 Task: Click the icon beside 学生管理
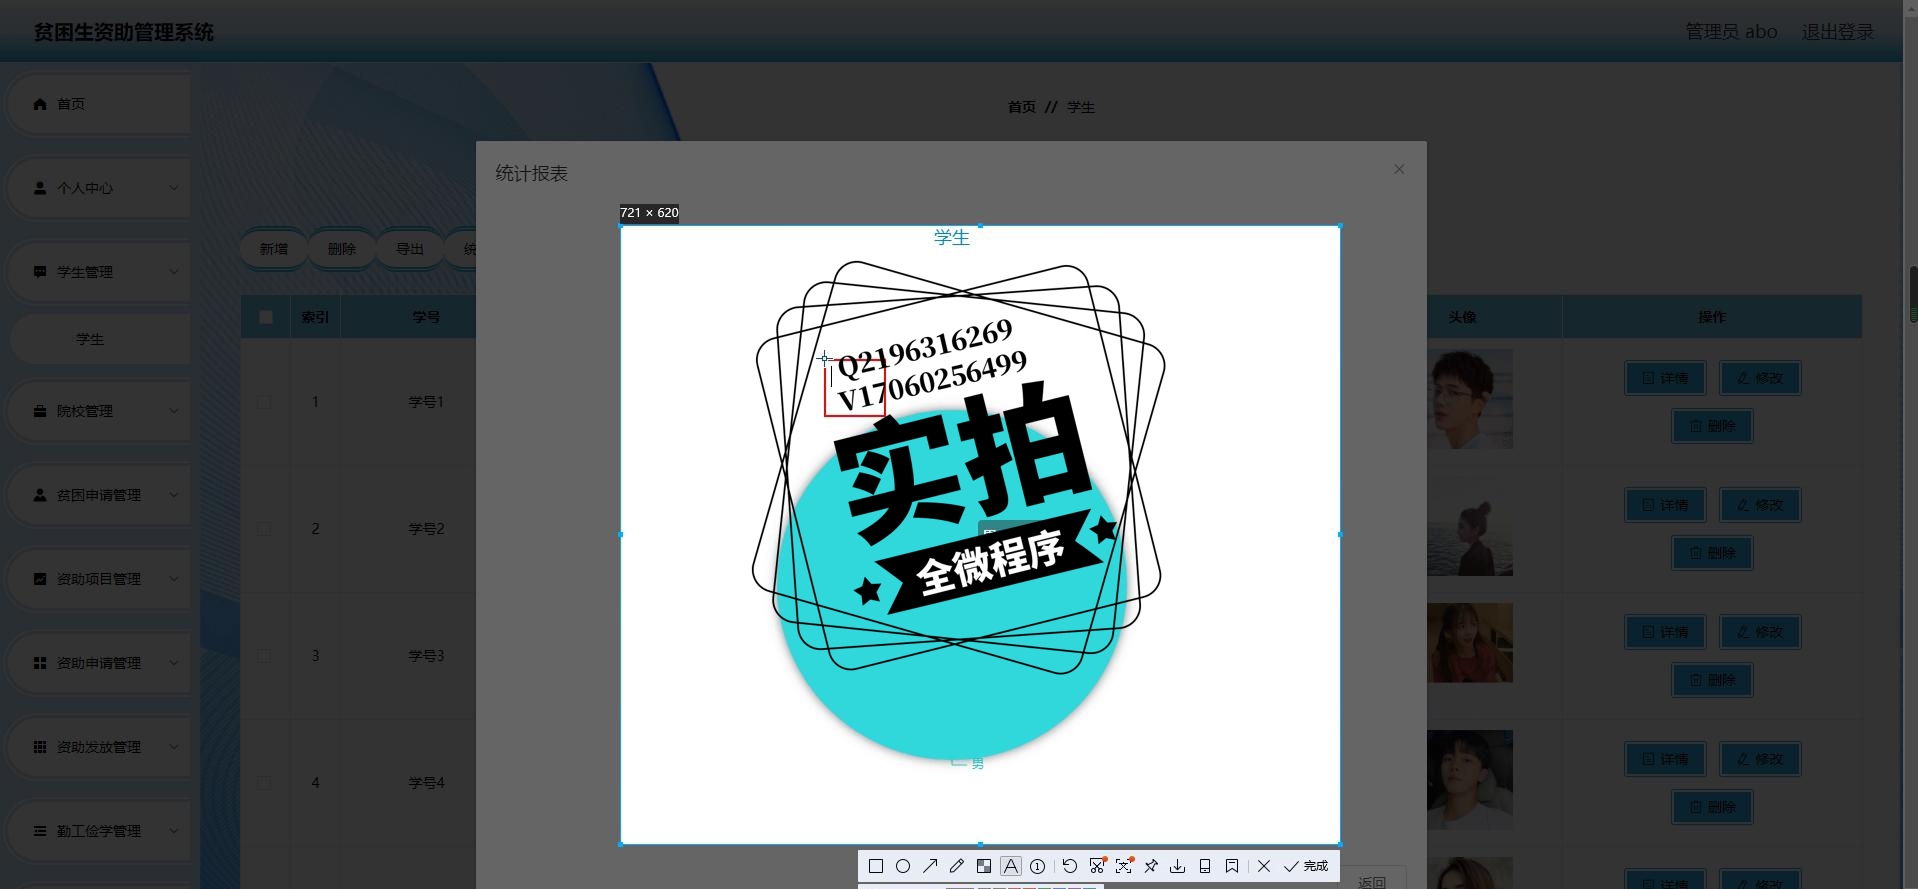tap(40, 272)
